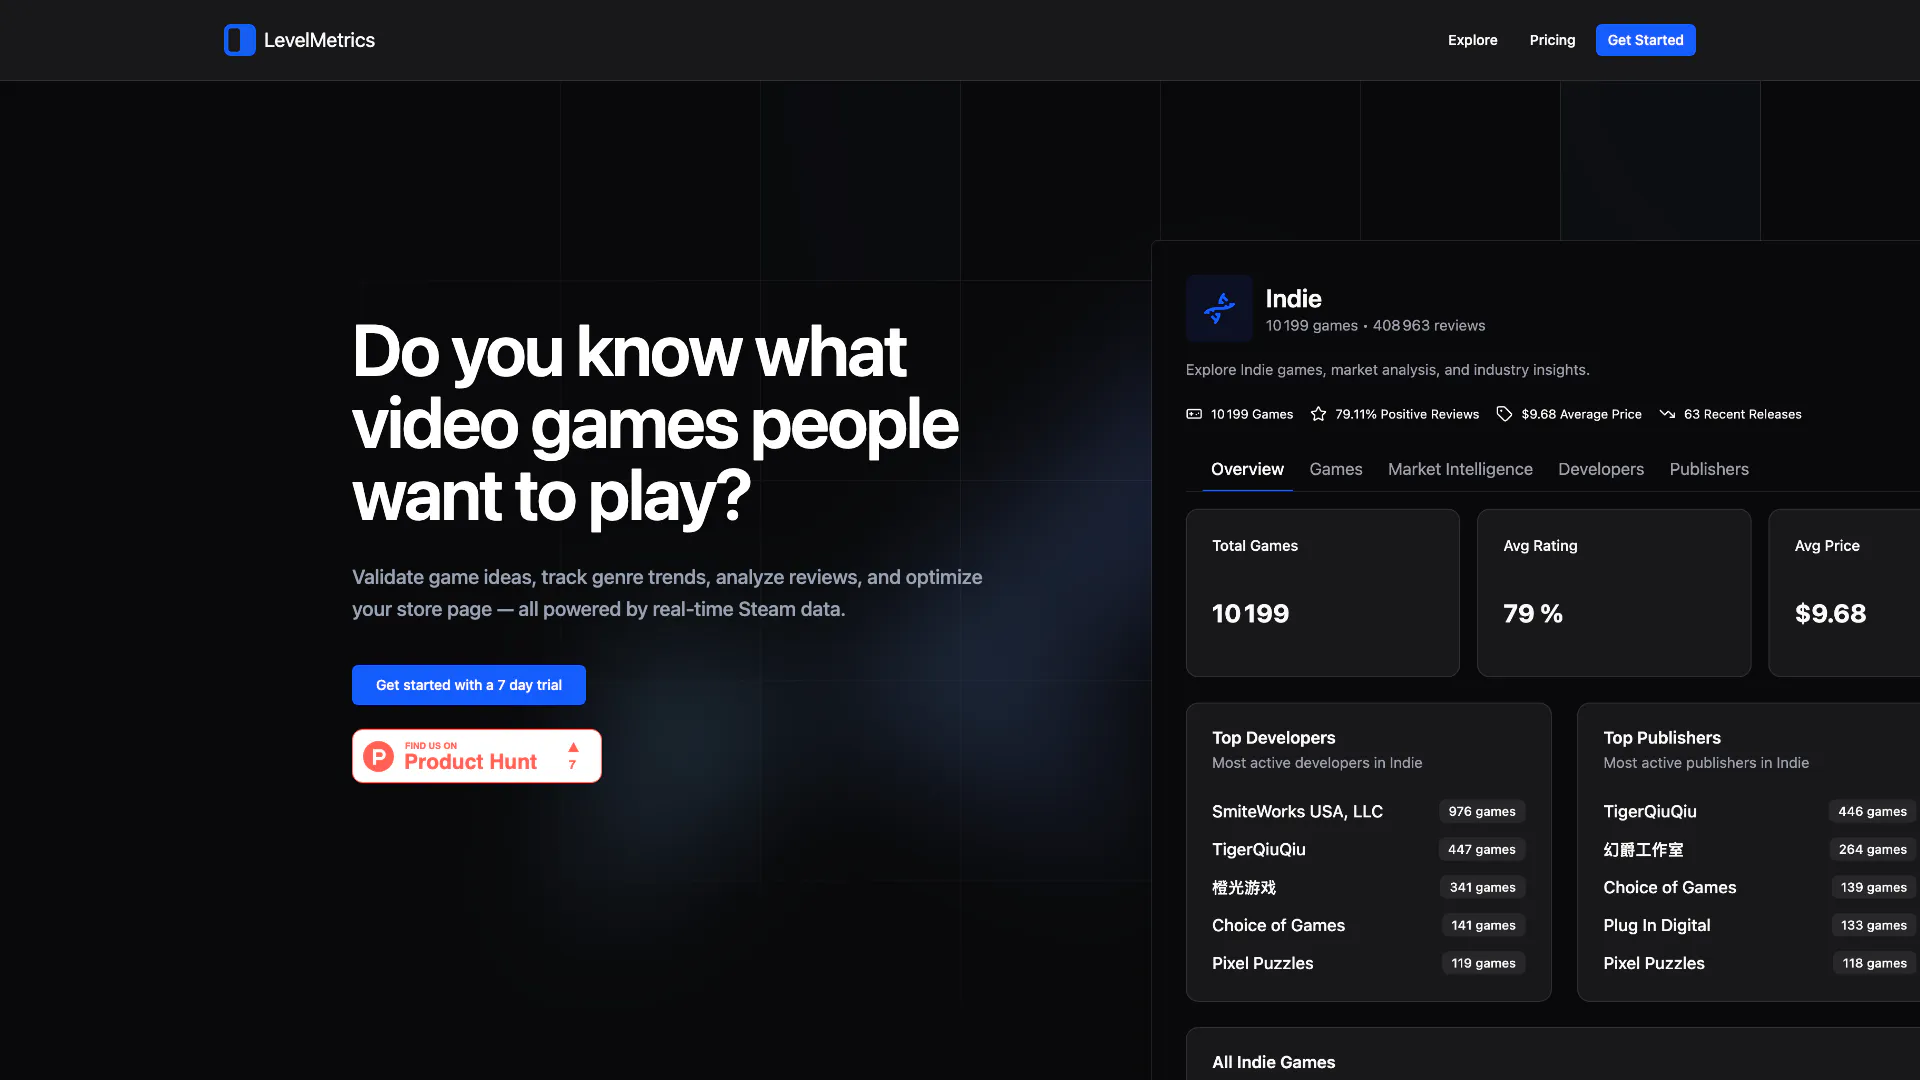
Task: Switch to the Market Intelligence tab
Action: point(1459,469)
